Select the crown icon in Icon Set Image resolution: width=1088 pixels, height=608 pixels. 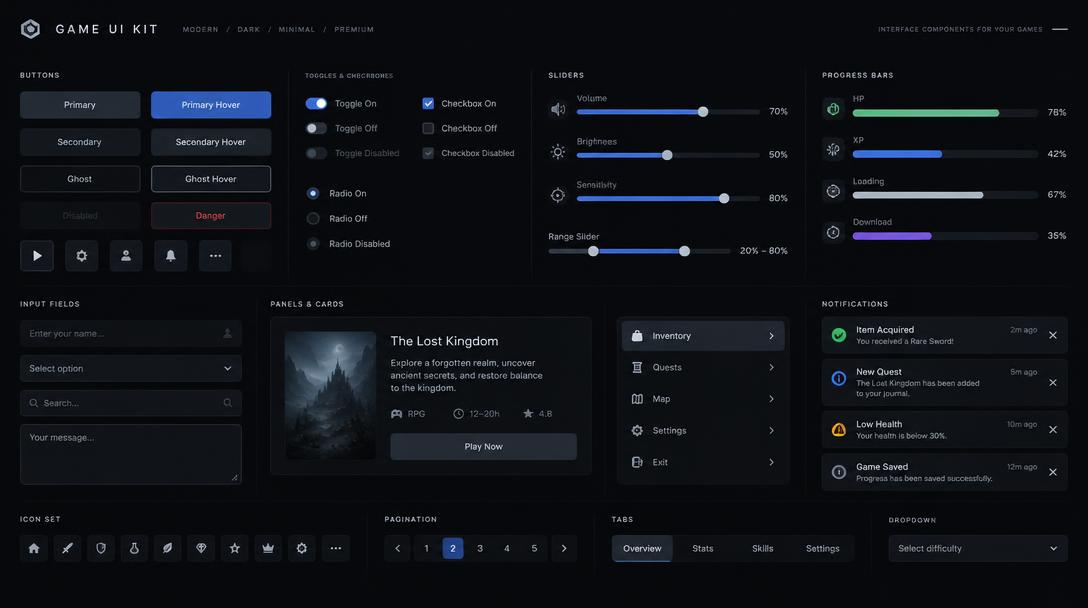268,548
